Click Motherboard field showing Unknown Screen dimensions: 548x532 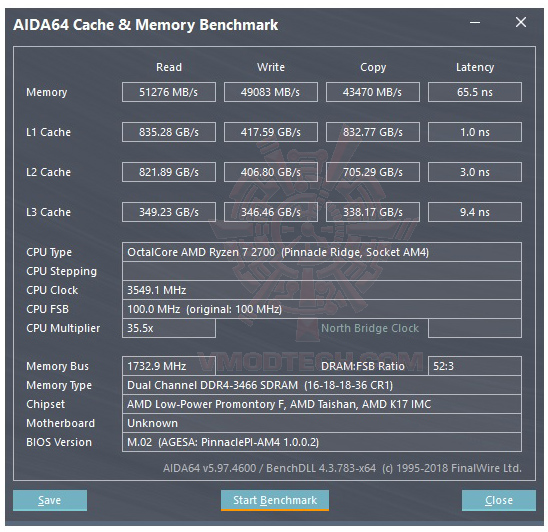coord(322,423)
